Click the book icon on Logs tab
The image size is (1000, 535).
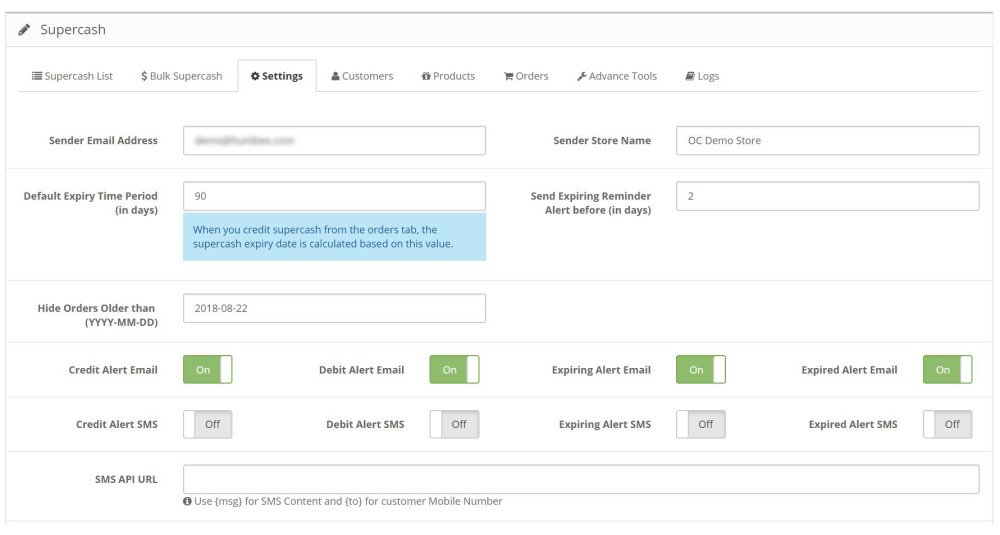point(690,76)
